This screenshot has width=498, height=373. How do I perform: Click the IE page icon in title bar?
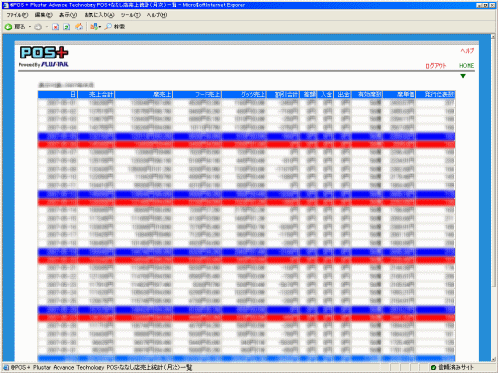point(5,5)
